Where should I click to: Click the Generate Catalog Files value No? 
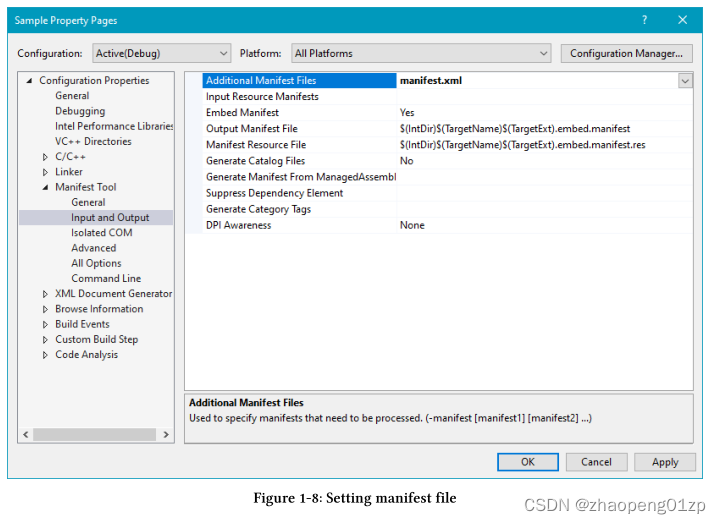pos(406,161)
